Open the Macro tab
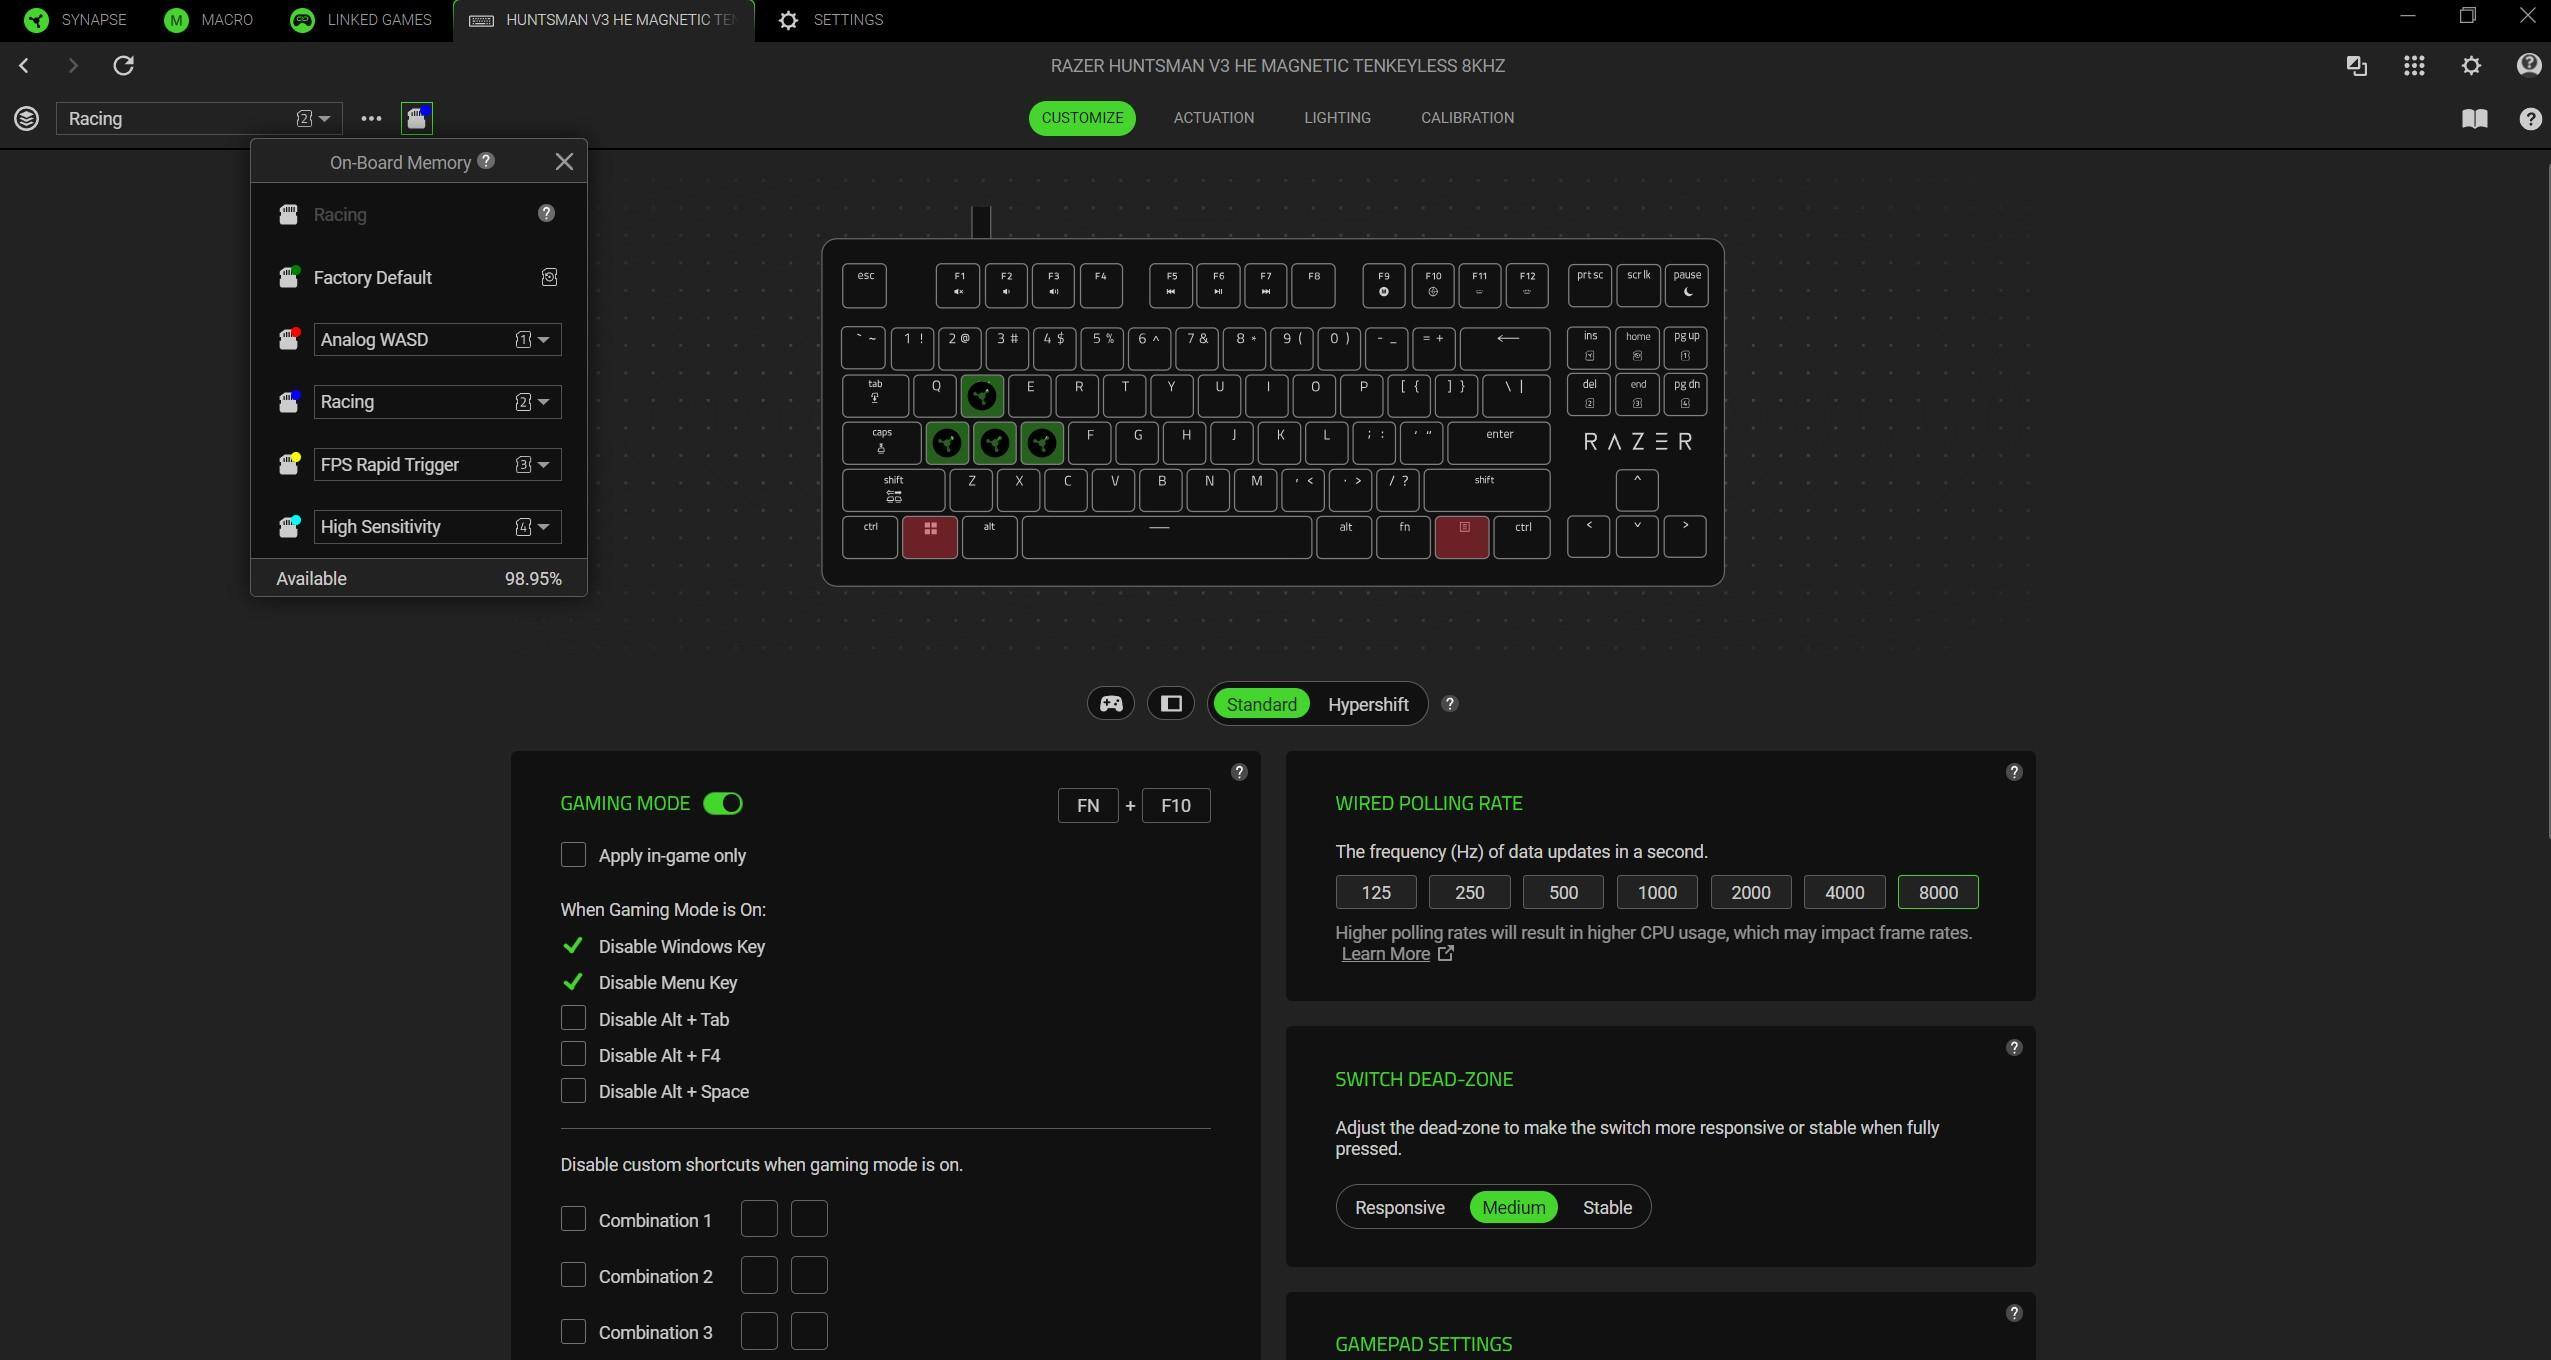 coord(209,20)
